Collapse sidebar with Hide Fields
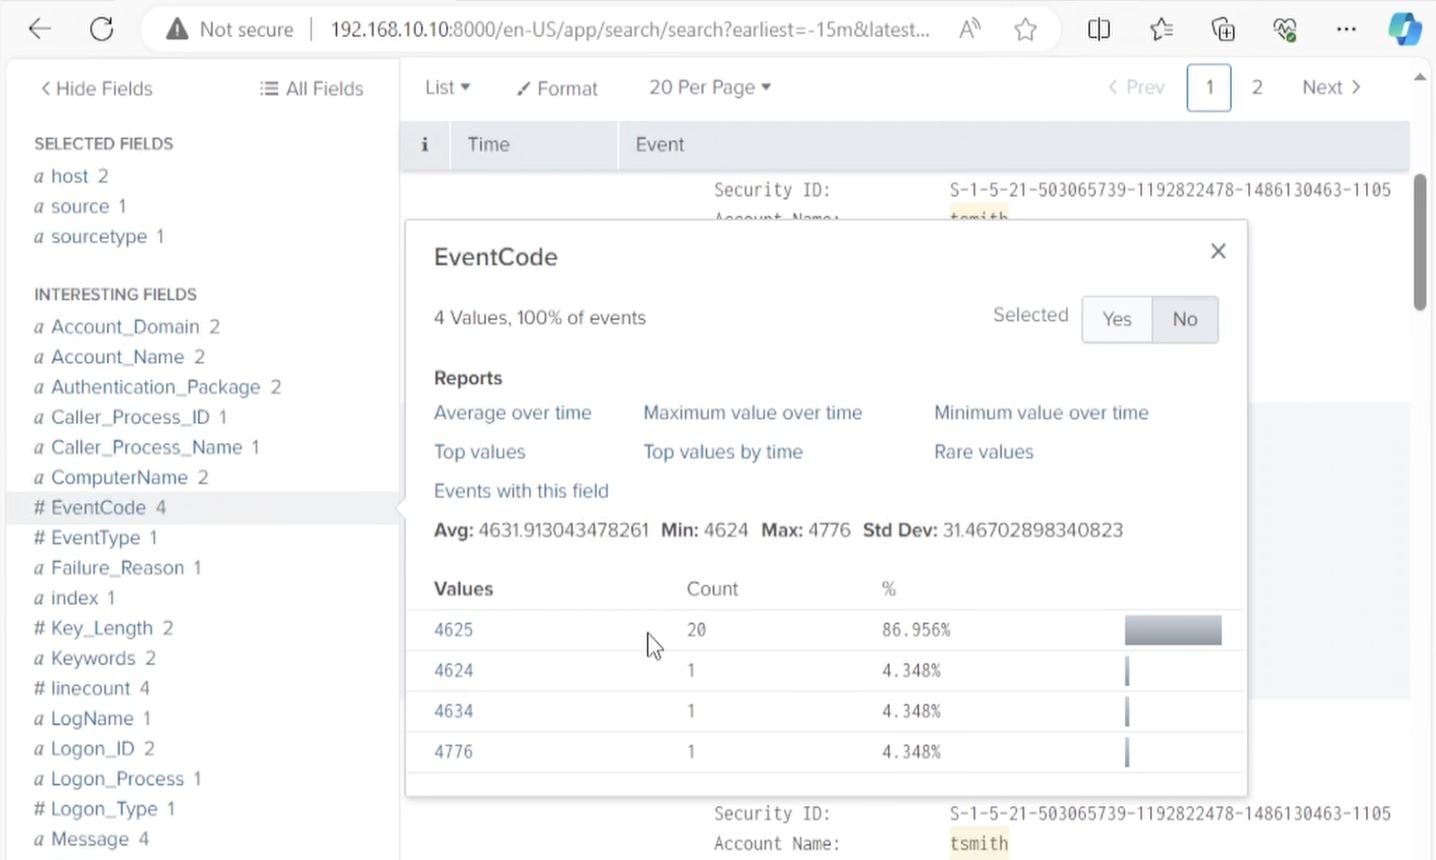 point(96,88)
